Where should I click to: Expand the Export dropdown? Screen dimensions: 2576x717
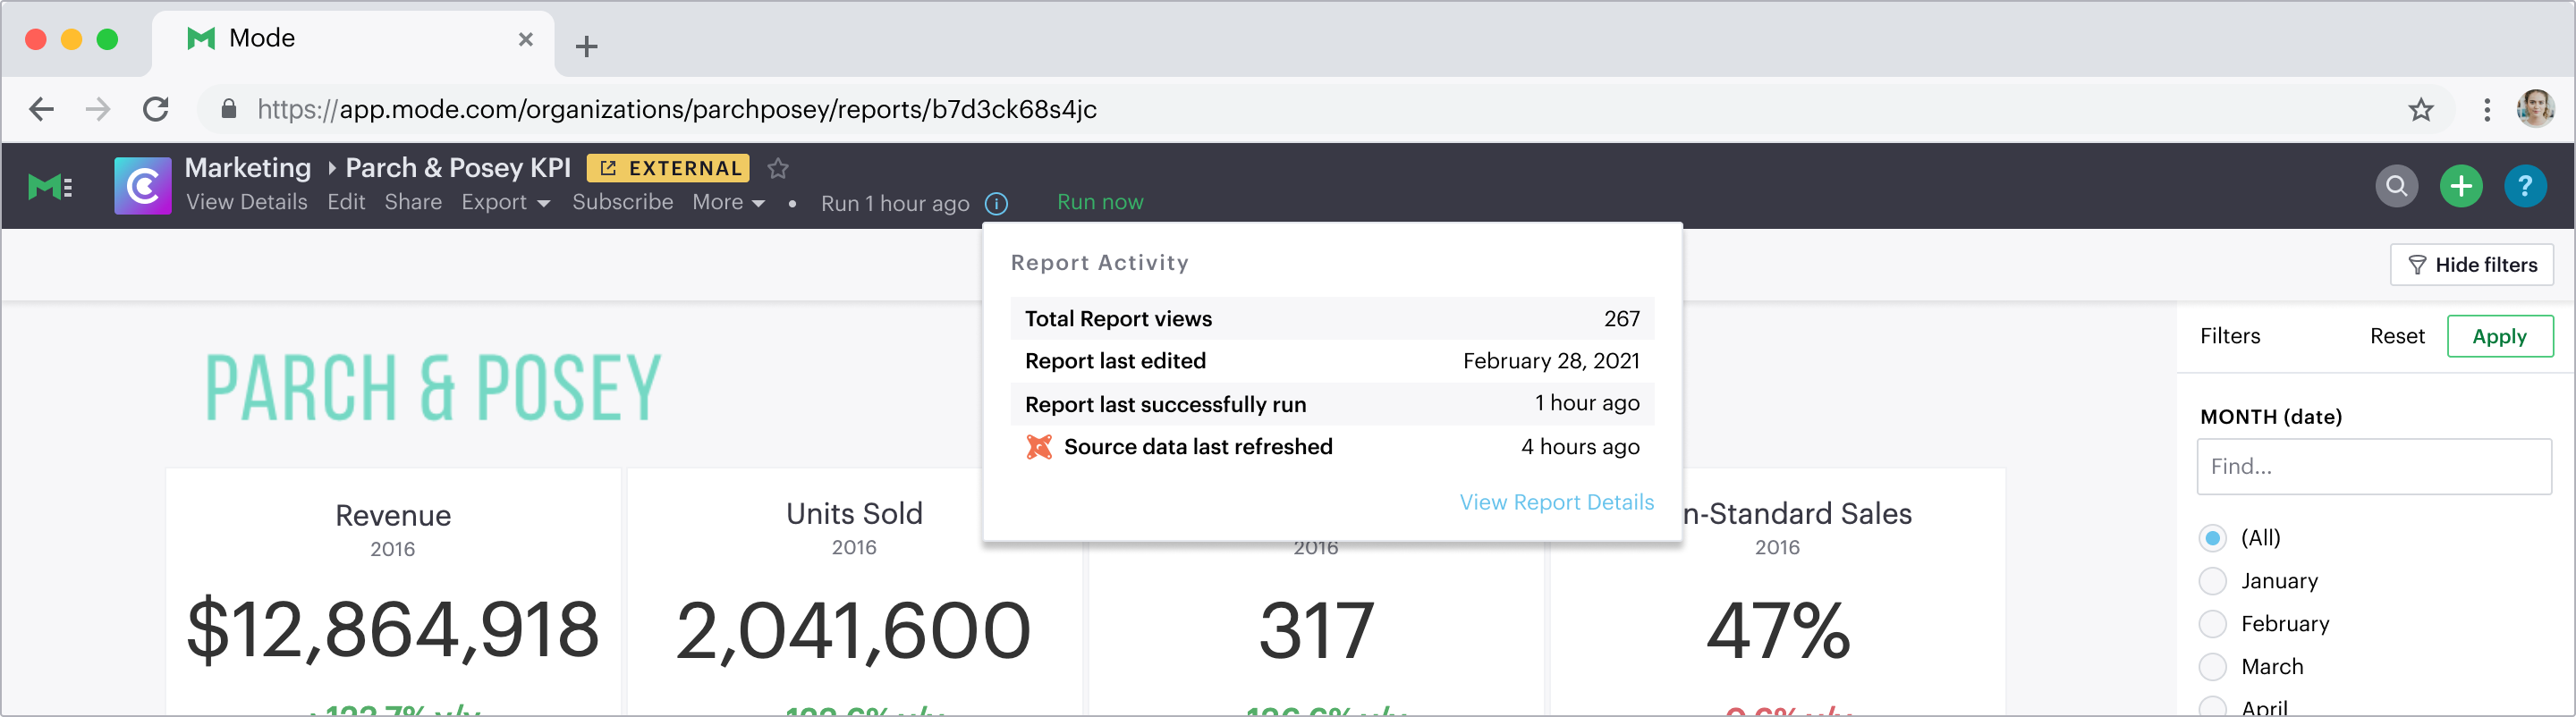point(505,202)
